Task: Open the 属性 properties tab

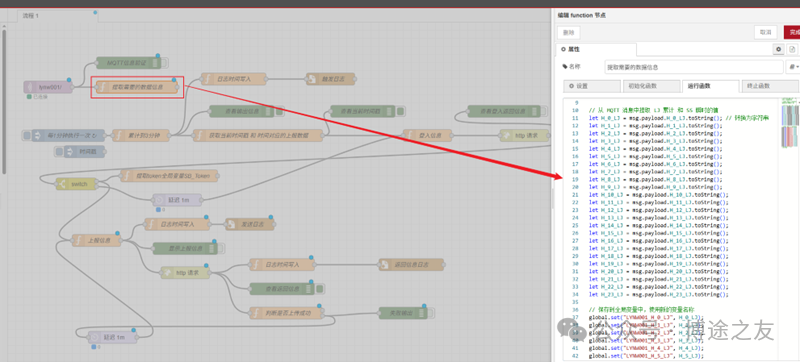Action: [596, 49]
